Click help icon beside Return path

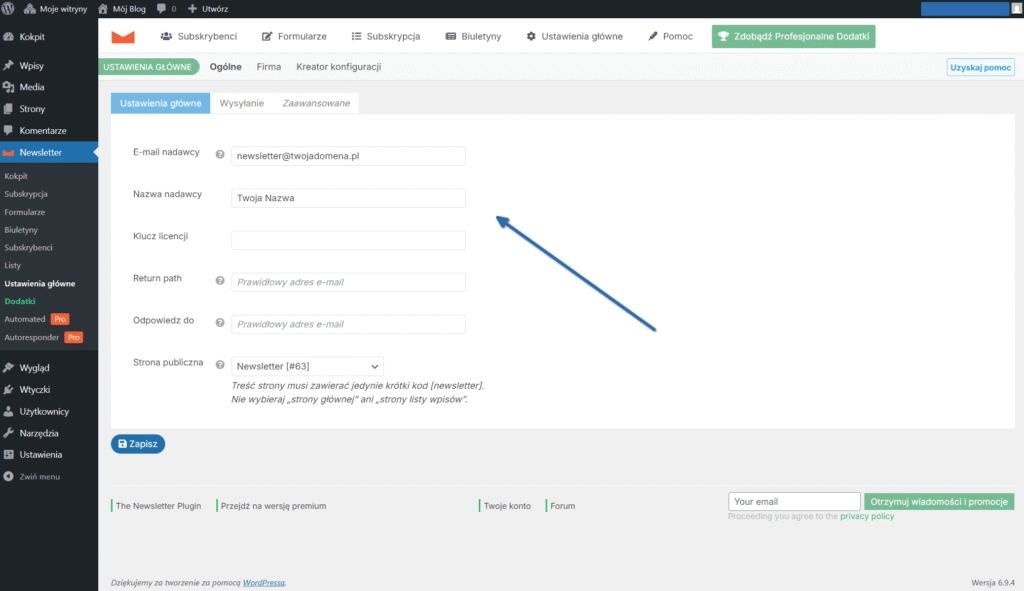[x=220, y=280]
